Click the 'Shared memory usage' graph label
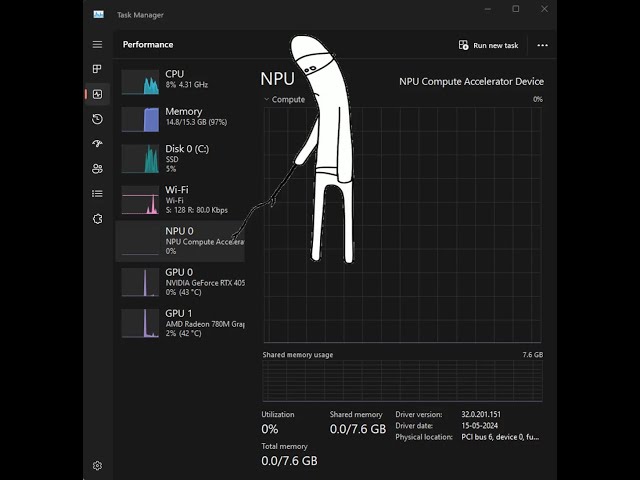Image resolution: width=640 pixels, height=480 pixels. click(x=298, y=355)
